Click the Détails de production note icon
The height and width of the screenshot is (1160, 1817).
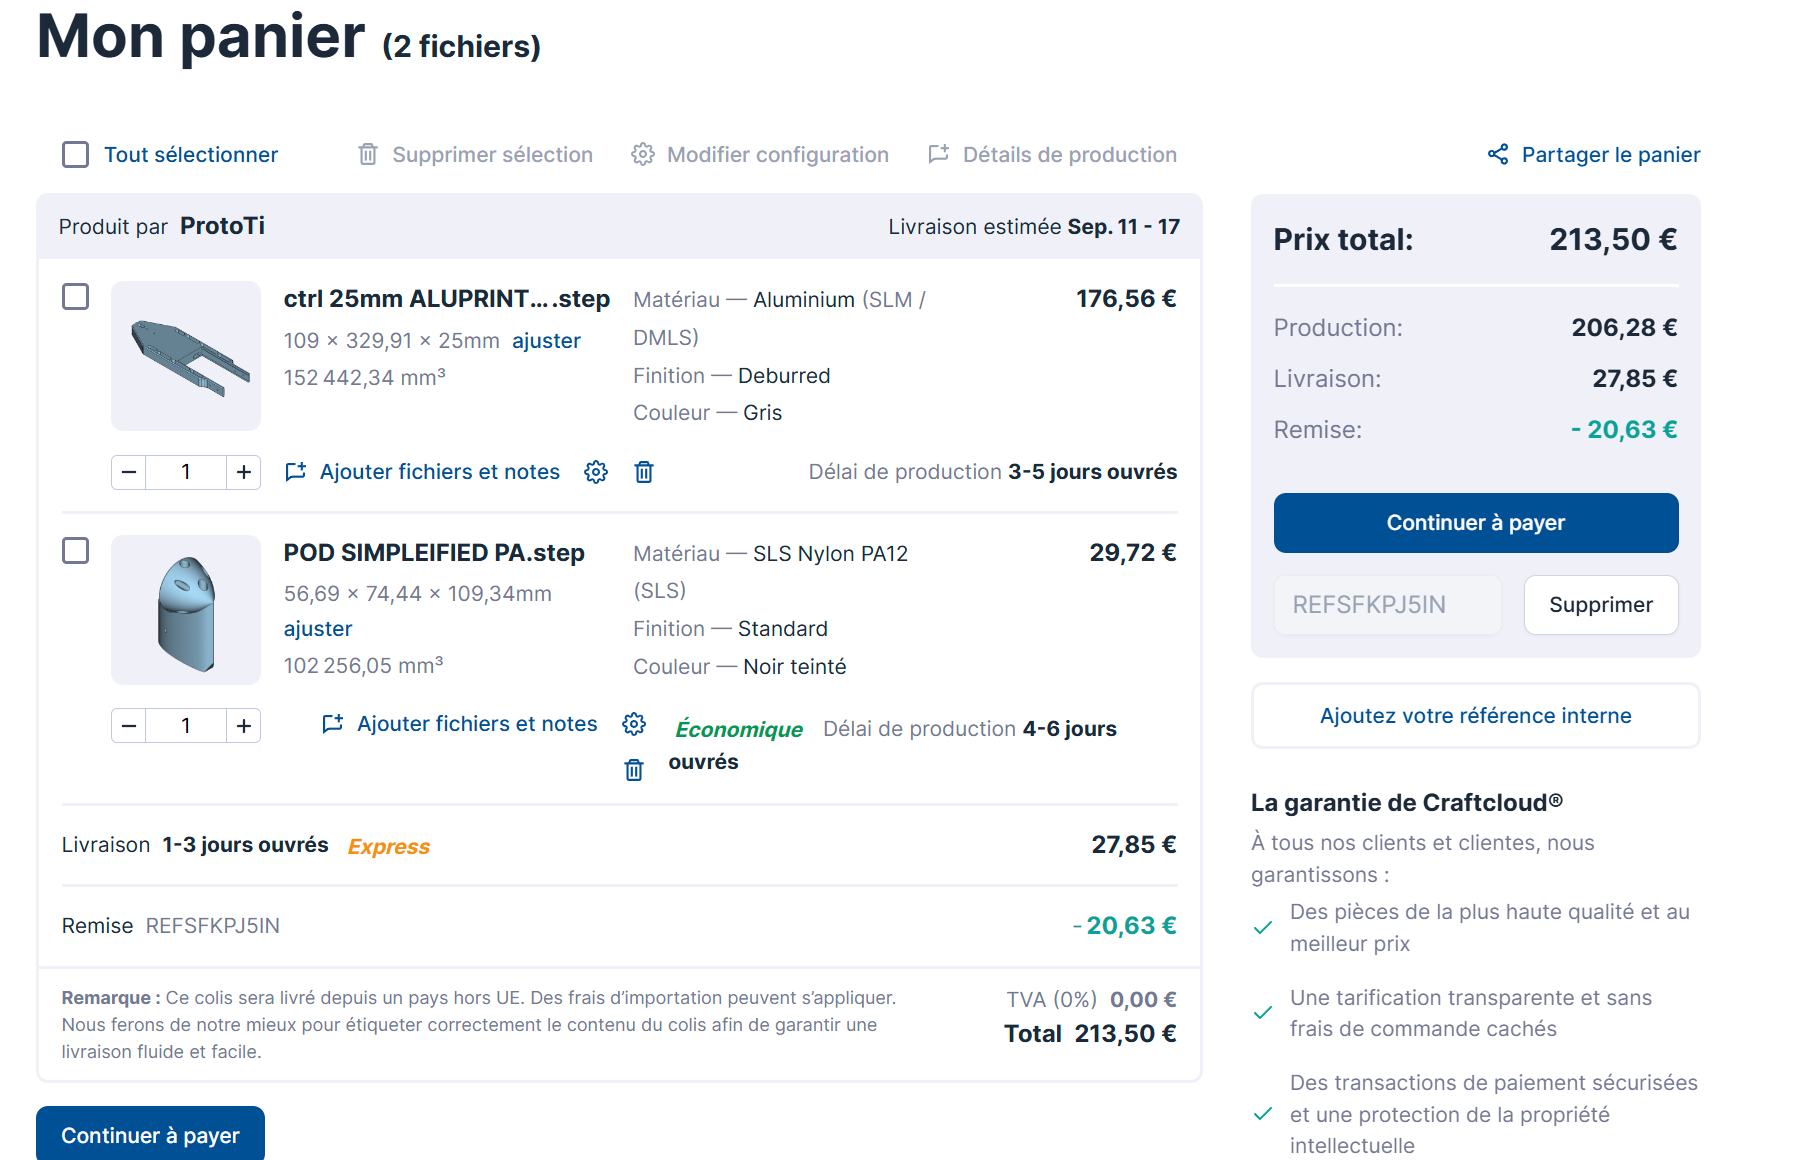[x=938, y=154]
